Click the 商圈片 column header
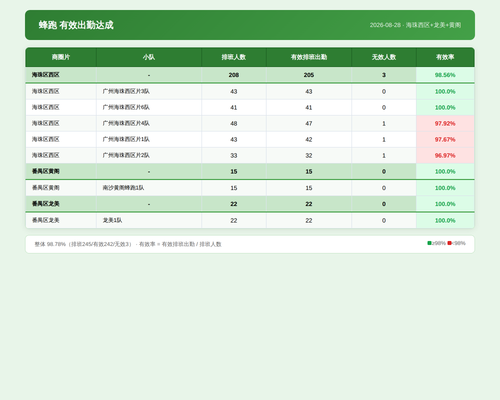The height and width of the screenshot is (400, 500). (x=61, y=57)
